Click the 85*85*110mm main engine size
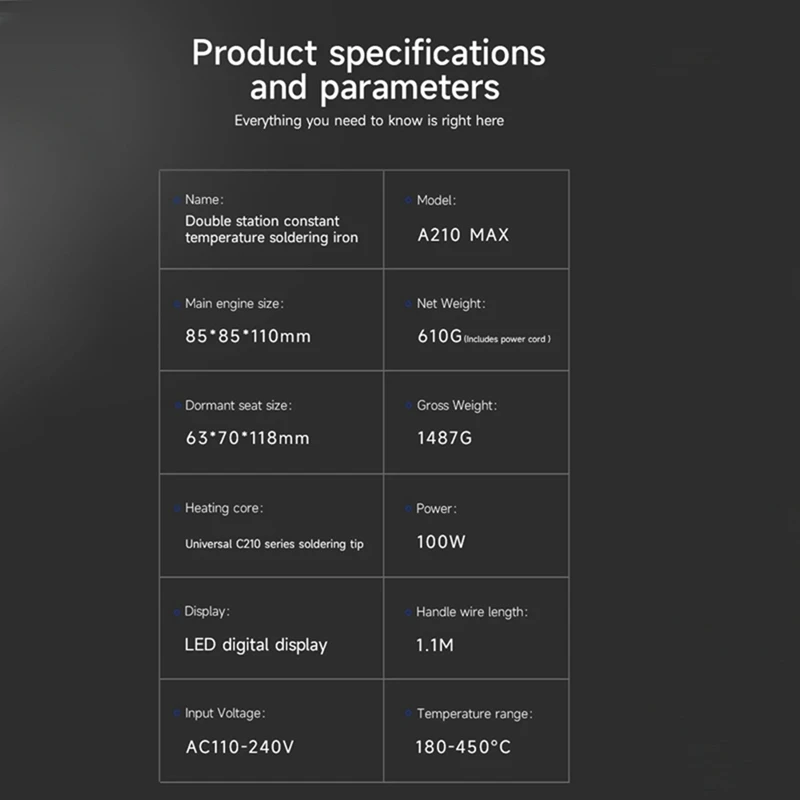Viewport: 800px width, 800px height. (248, 336)
